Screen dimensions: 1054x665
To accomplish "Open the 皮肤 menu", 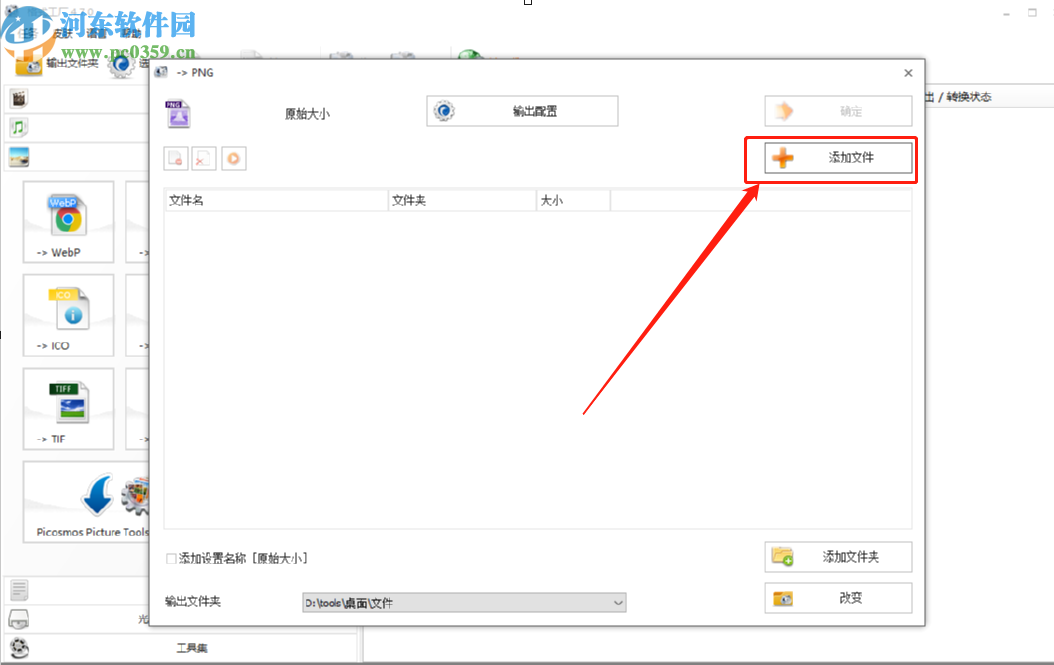I will (63, 34).
